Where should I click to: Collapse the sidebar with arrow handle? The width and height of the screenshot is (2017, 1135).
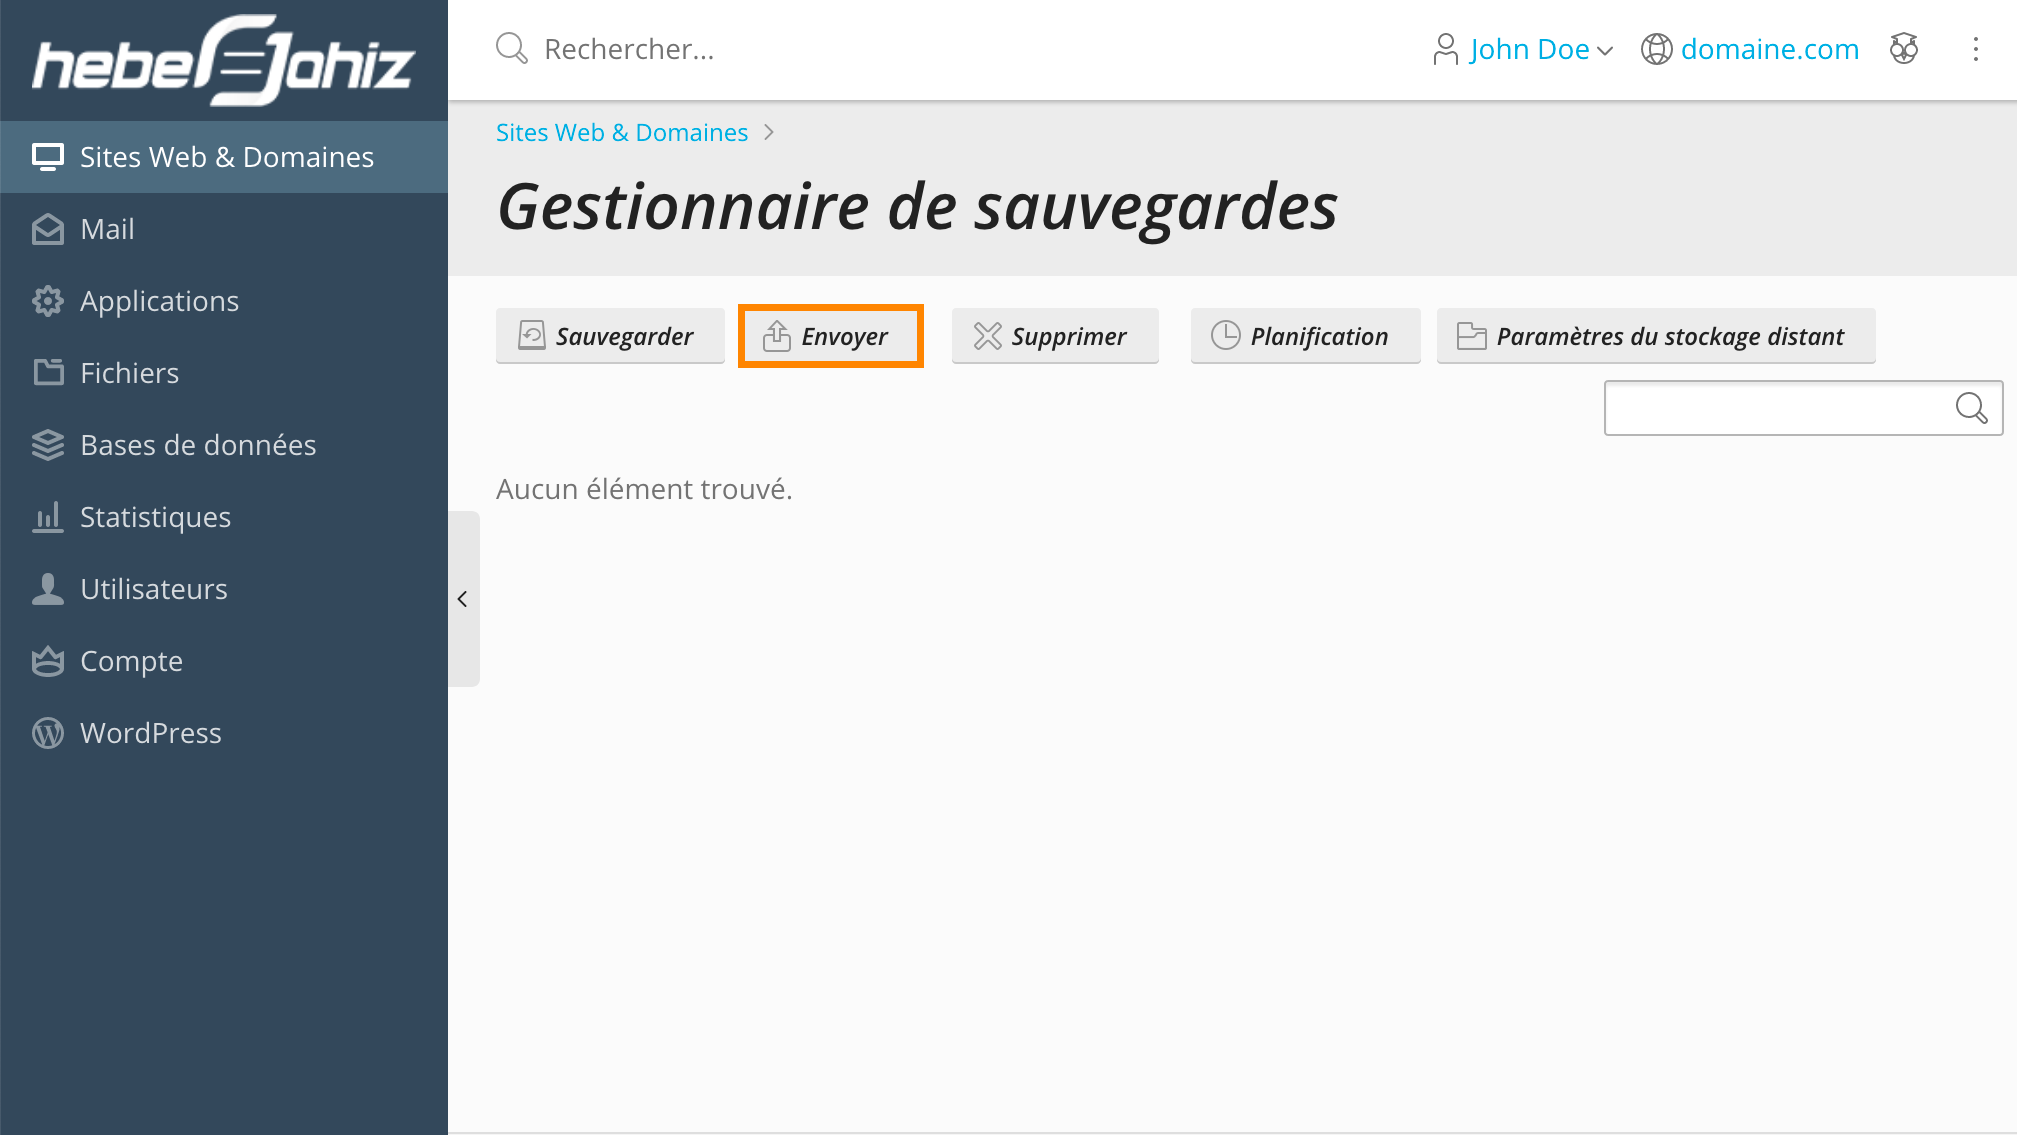pyautogui.click(x=463, y=599)
